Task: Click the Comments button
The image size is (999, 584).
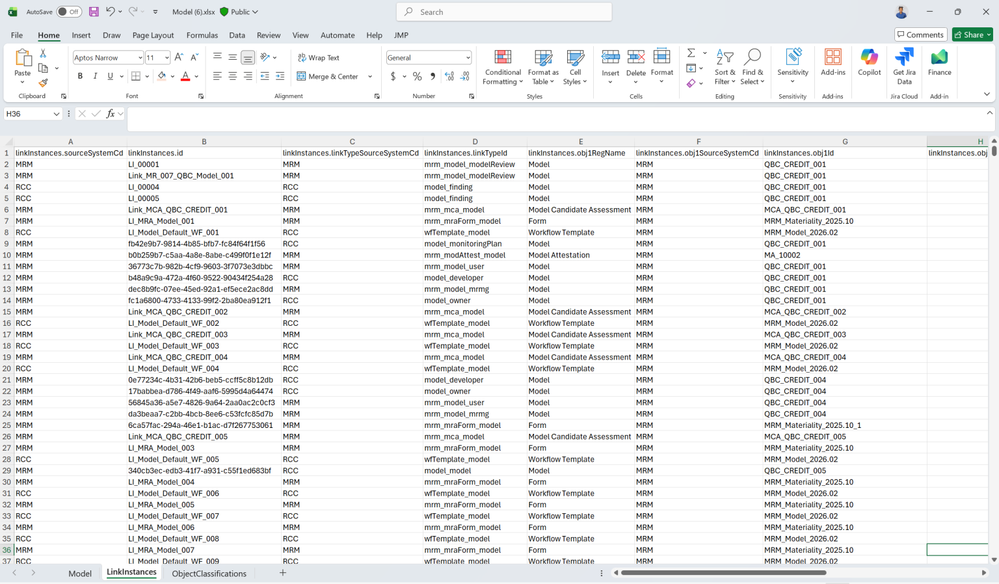Action: (920, 35)
